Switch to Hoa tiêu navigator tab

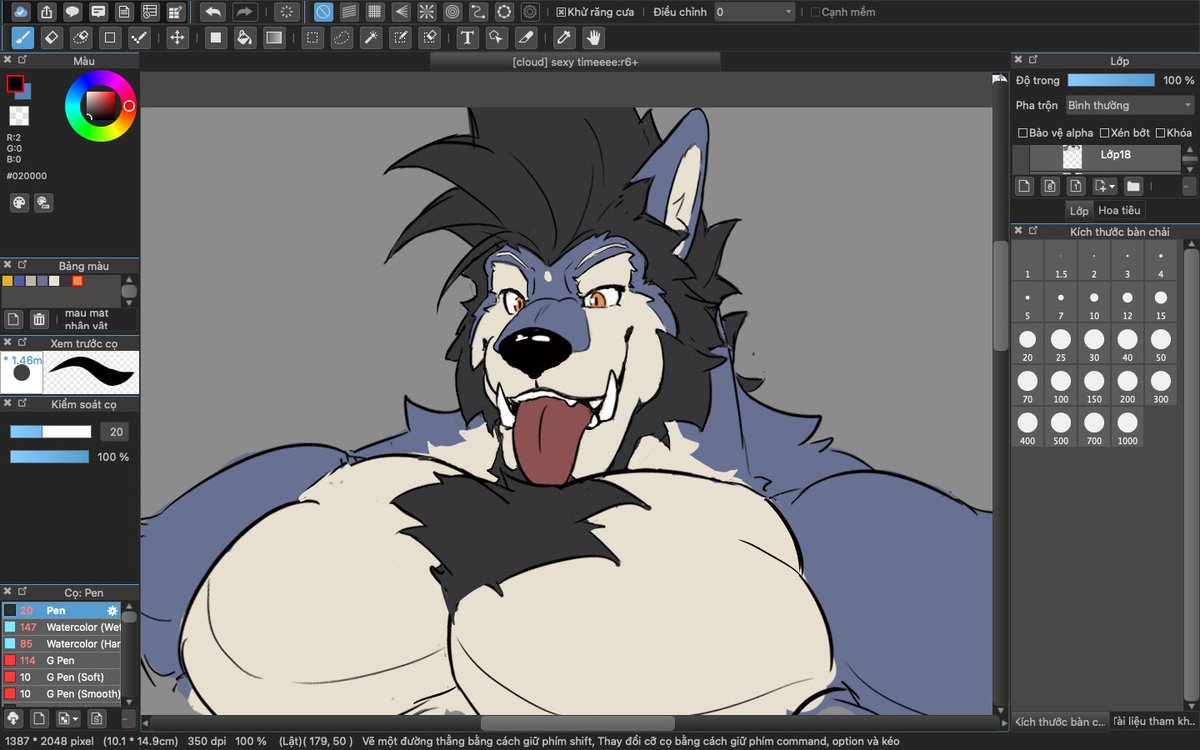pos(1119,210)
